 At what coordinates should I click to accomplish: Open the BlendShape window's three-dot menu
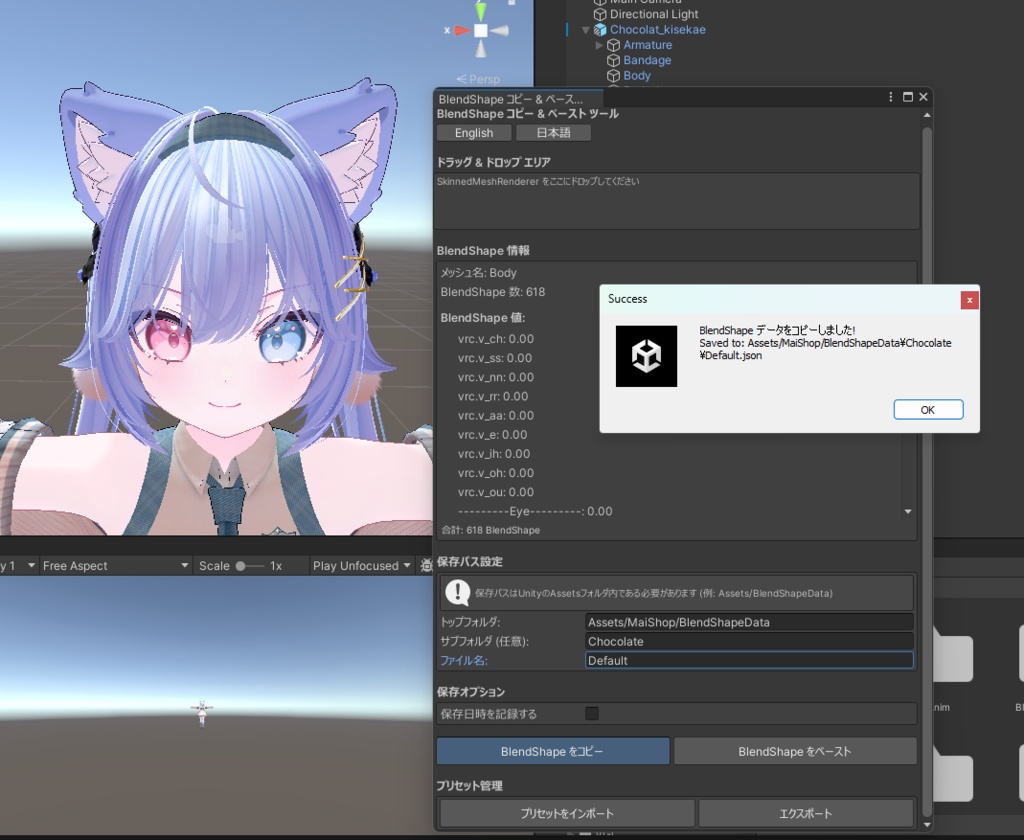click(889, 96)
